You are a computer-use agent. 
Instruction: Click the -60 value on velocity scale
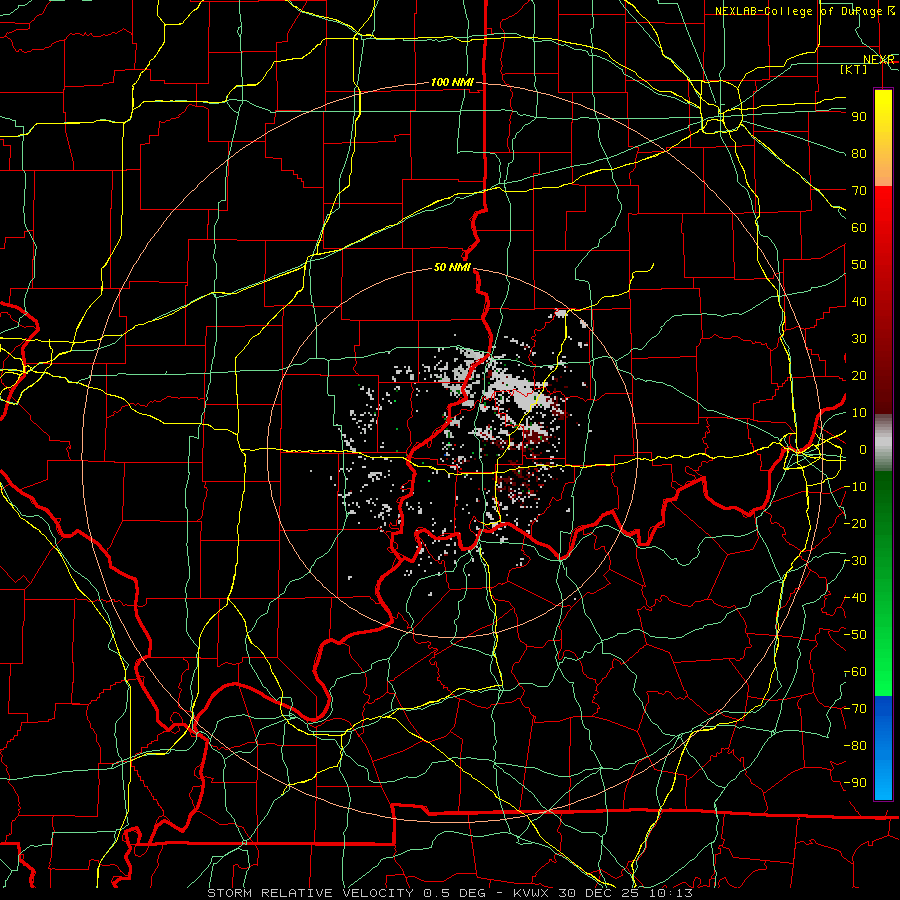tap(856, 672)
